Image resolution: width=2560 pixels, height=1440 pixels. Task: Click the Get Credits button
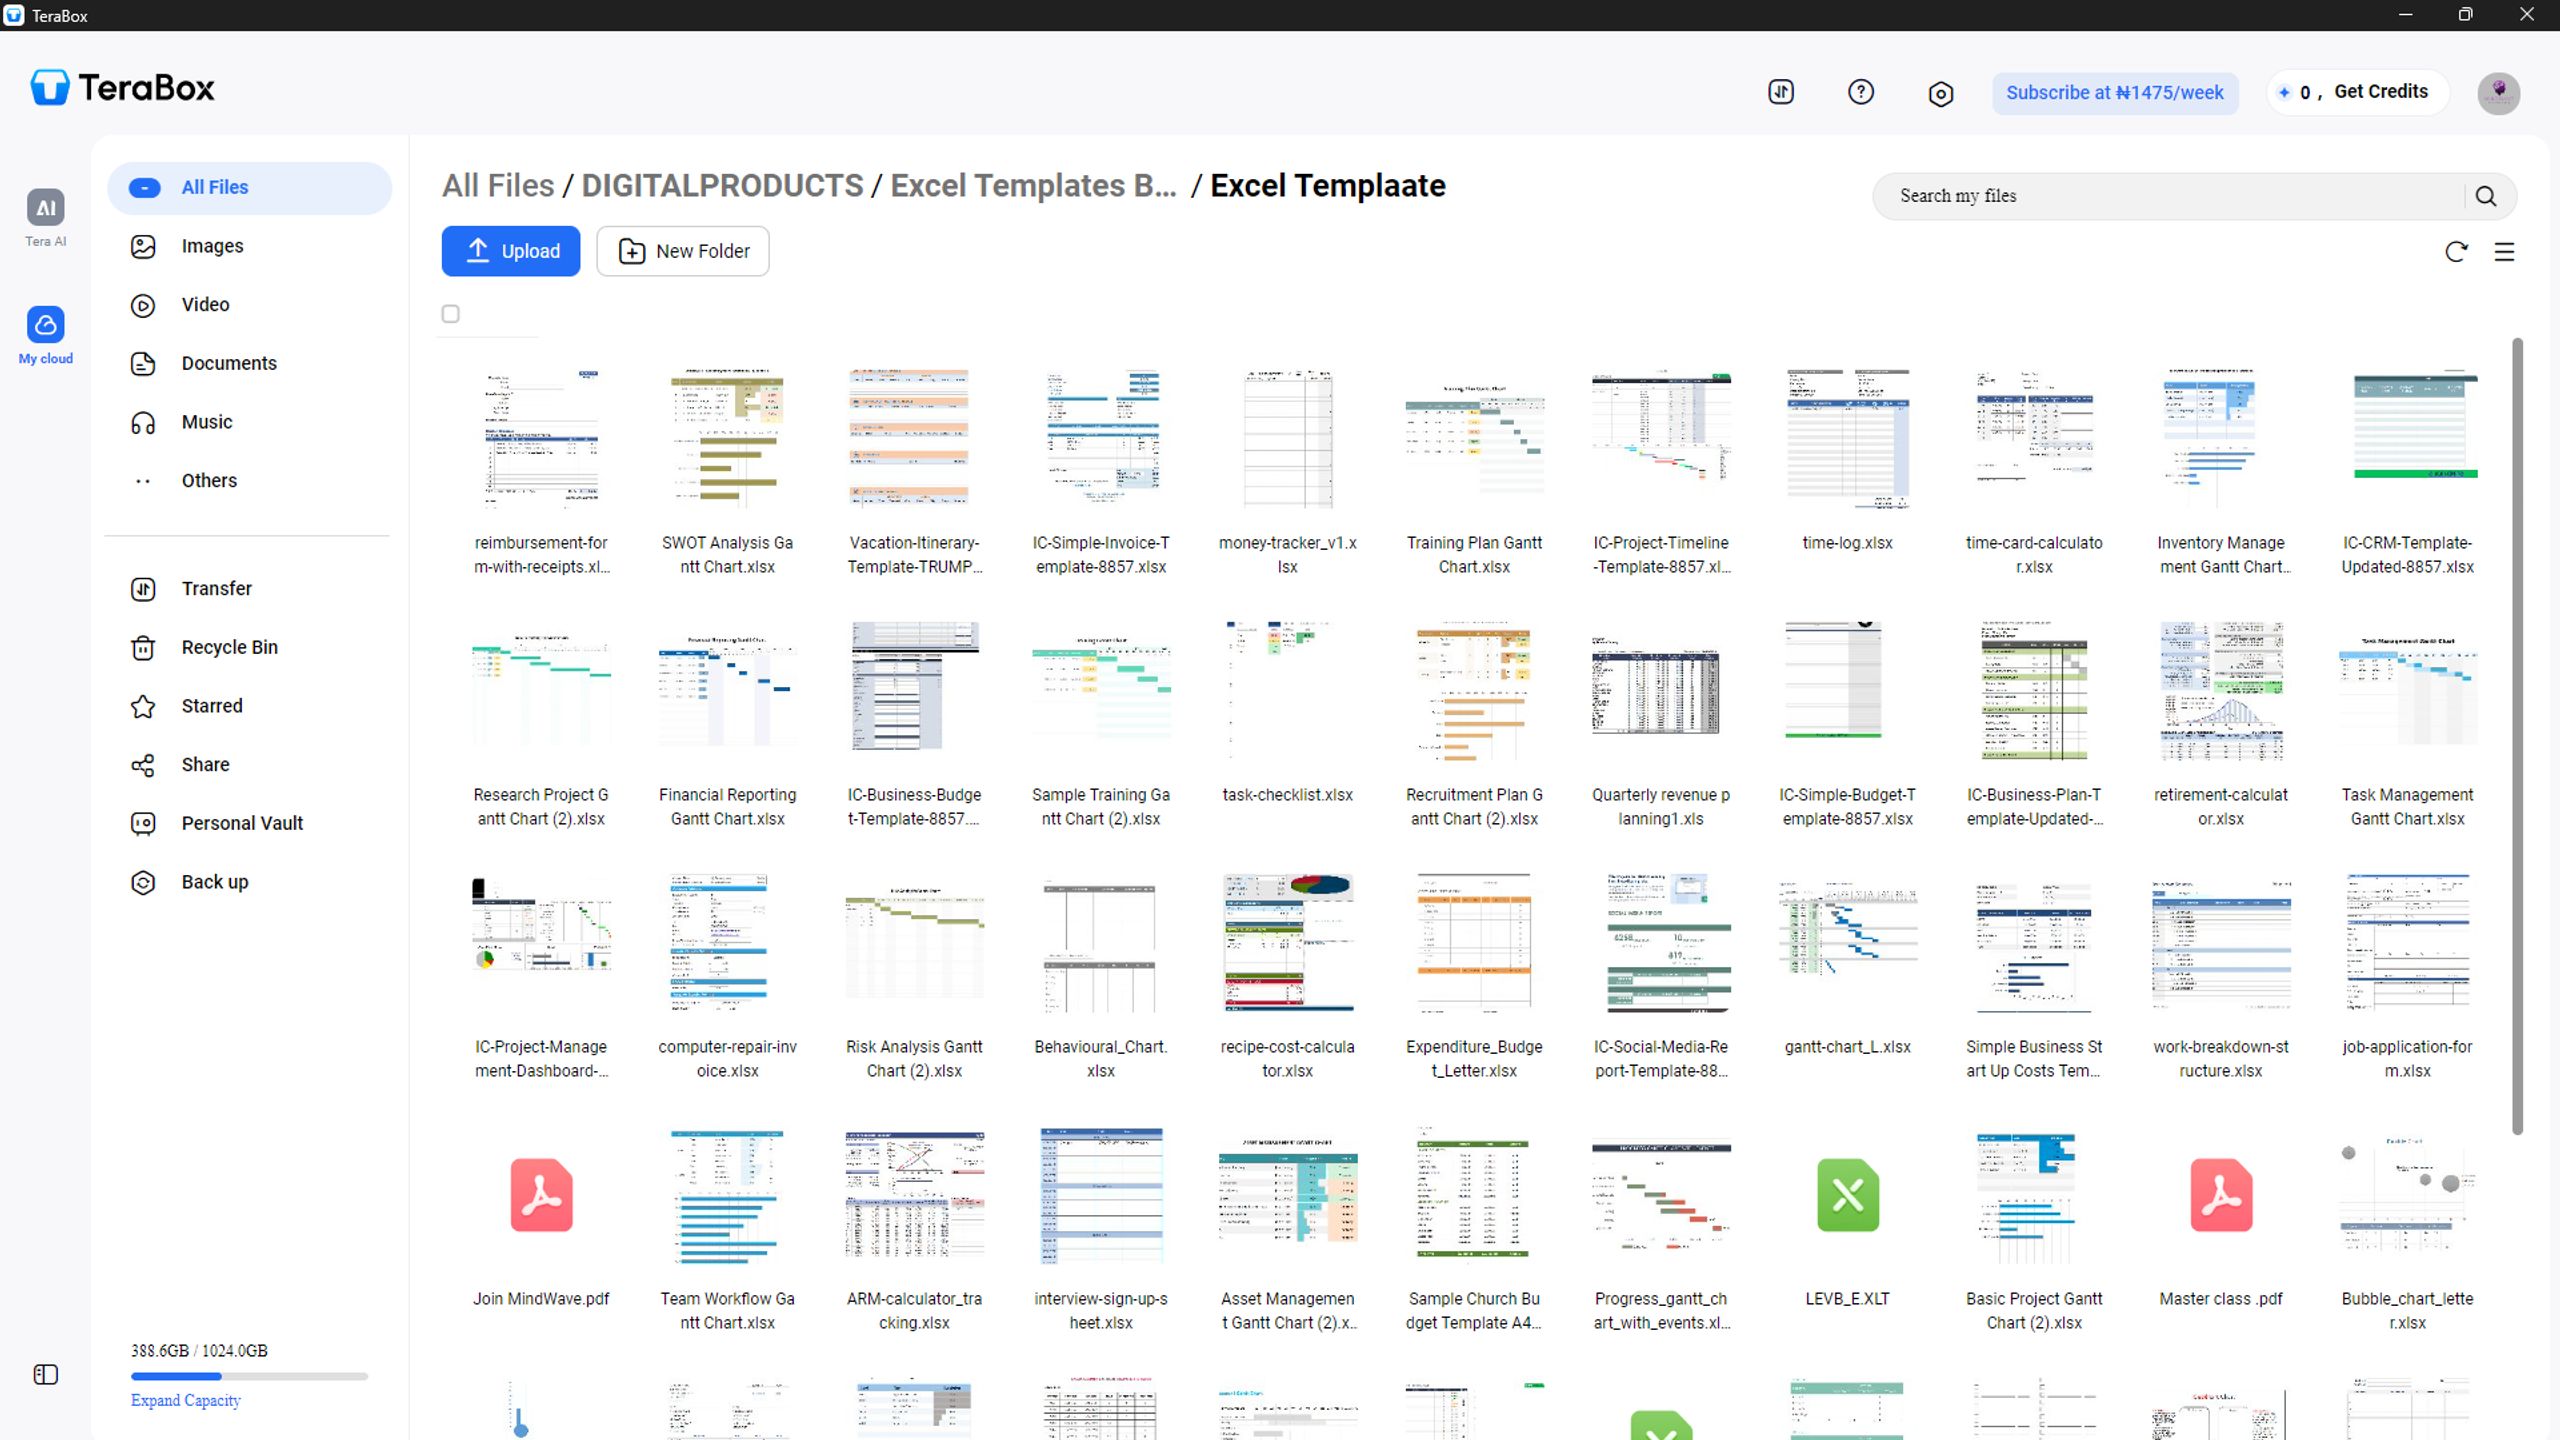(x=2358, y=92)
